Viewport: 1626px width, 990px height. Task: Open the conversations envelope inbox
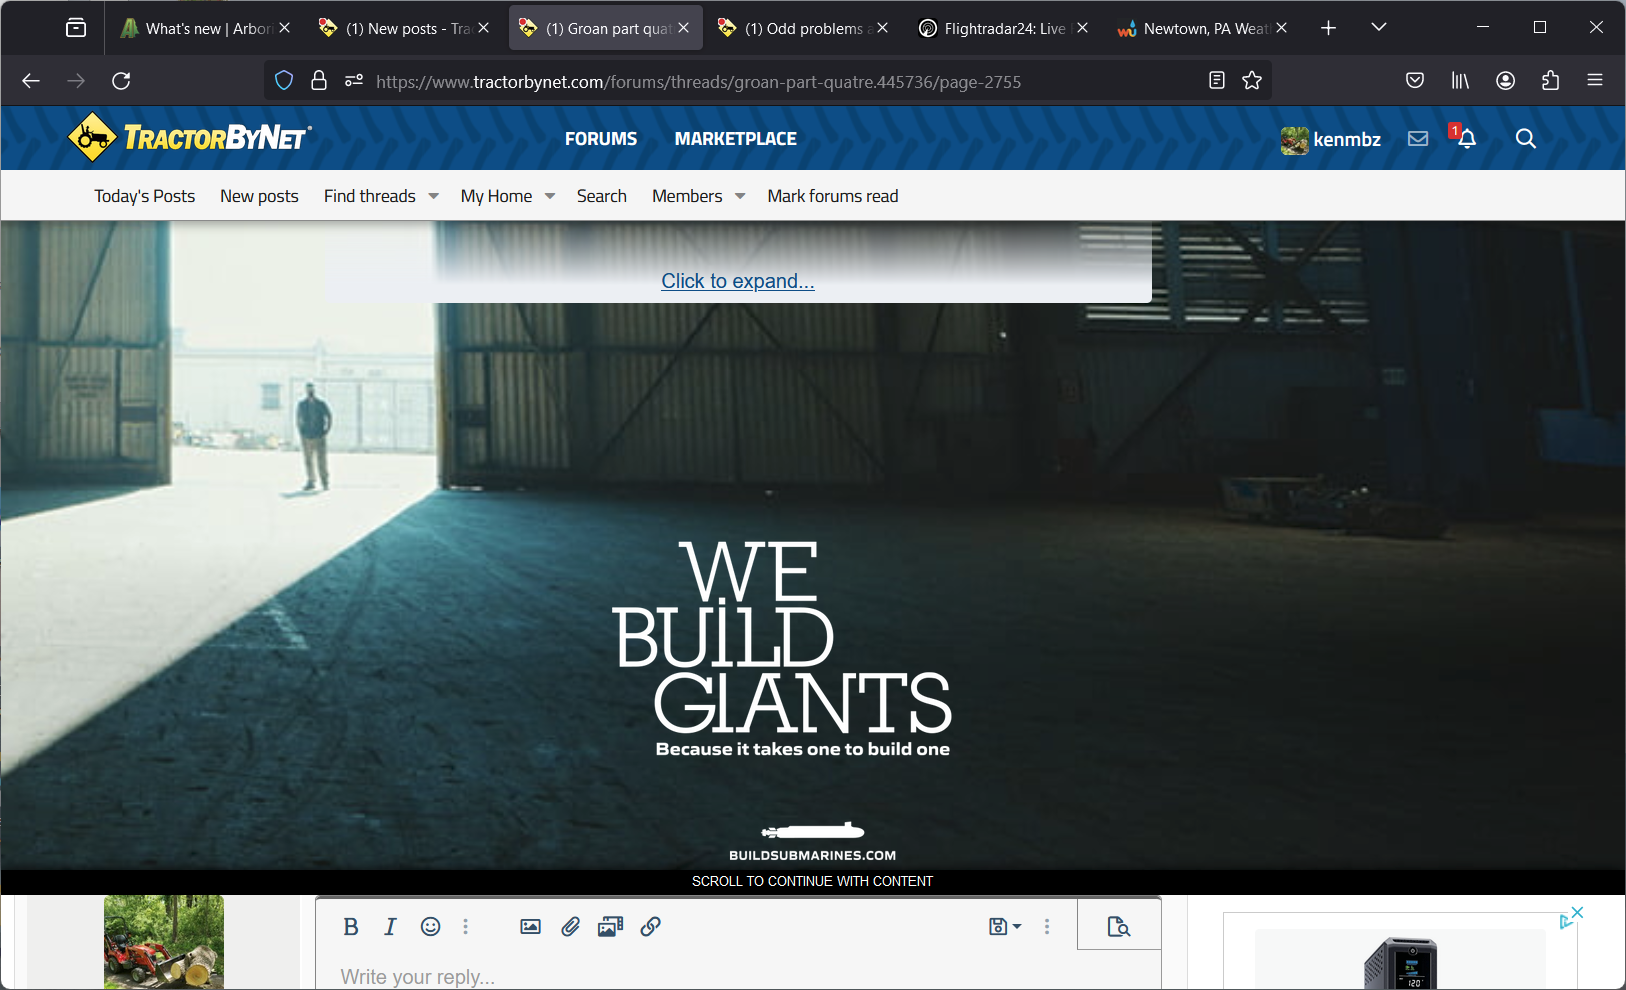tap(1418, 139)
